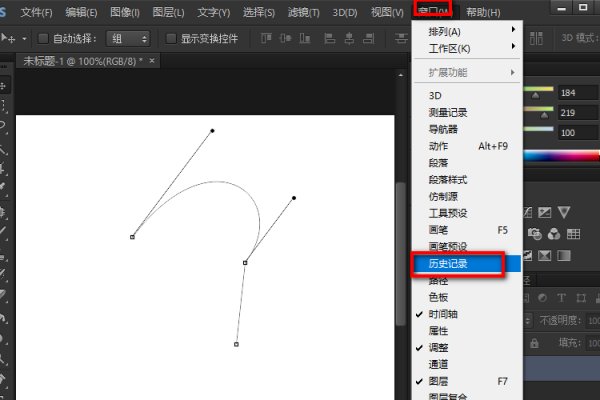Add a Channel Mixer adjustment (three circles)
Viewport: 600px width, 400px height.
click(554, 233)
